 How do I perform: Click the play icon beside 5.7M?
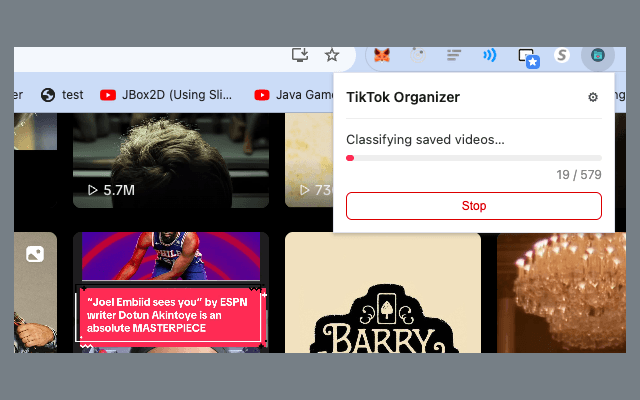(93, 190)
